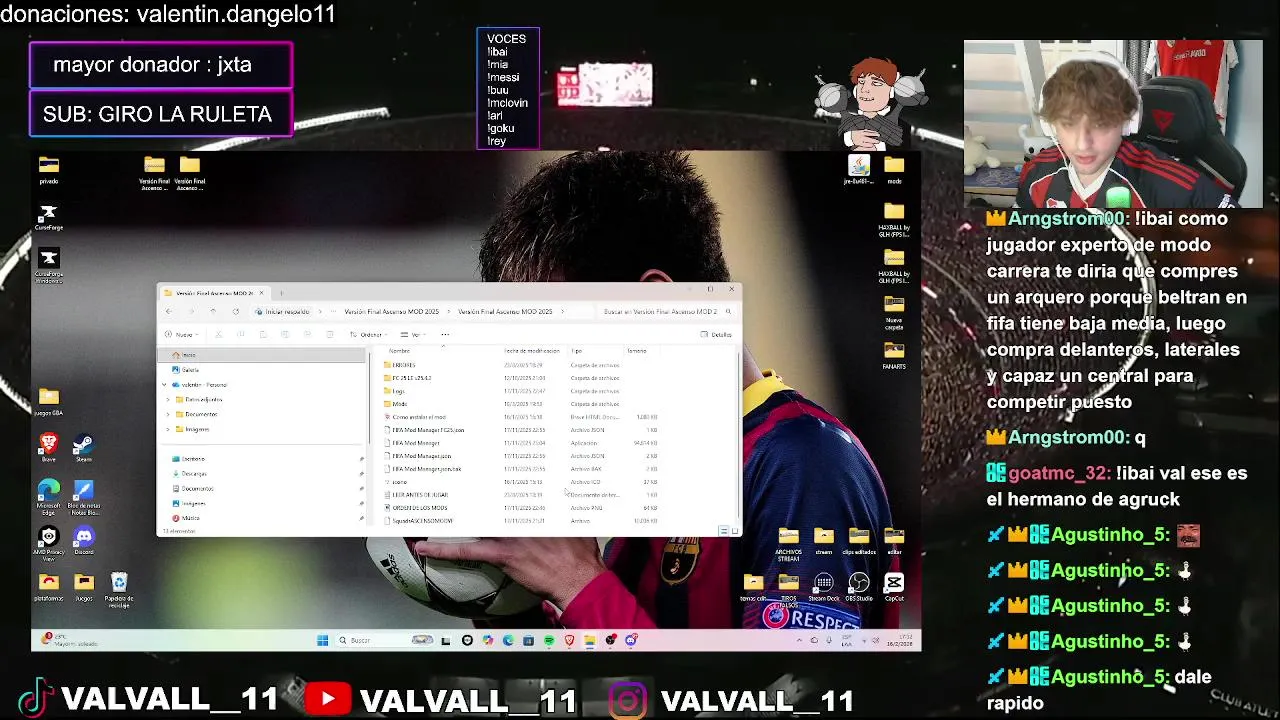Sort by Tipo column header

(x=577, y=351)
